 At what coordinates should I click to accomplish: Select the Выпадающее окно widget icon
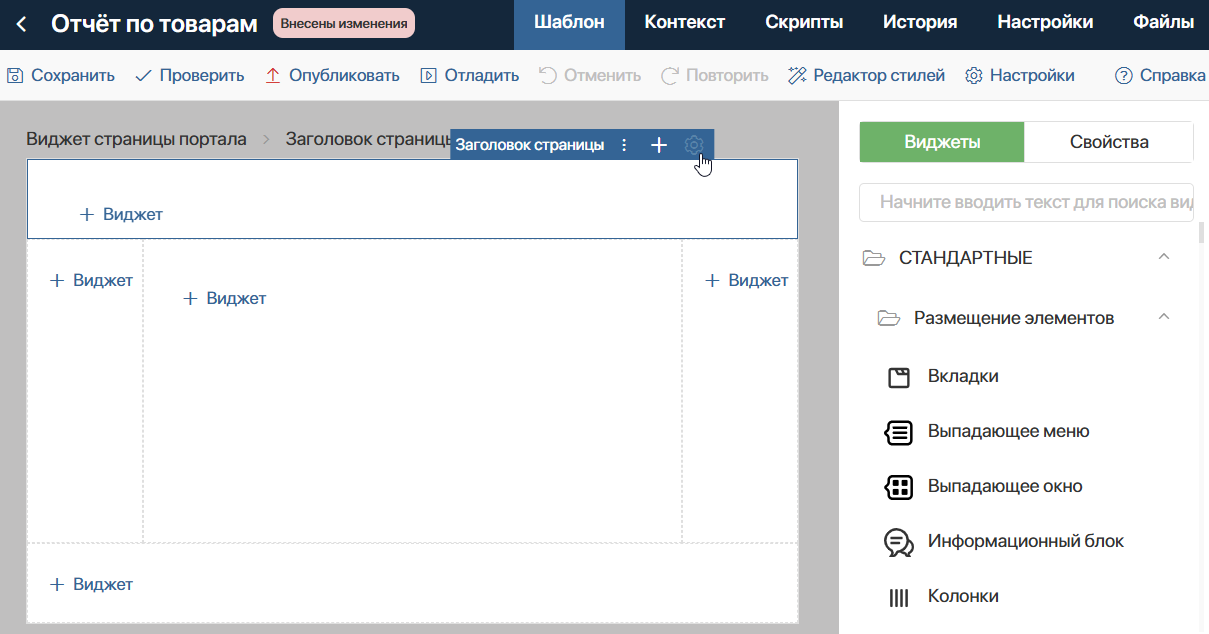coord(899,487)
